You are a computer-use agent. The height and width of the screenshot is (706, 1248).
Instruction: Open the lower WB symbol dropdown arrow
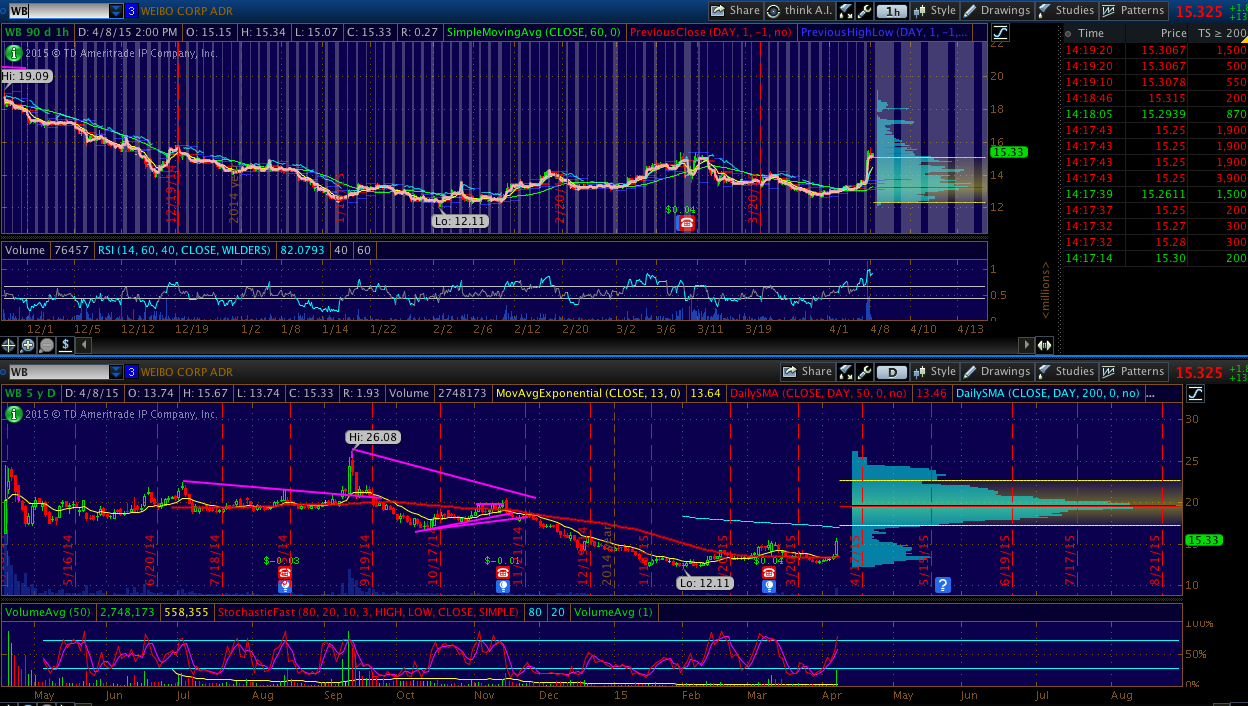coord(117,372)
